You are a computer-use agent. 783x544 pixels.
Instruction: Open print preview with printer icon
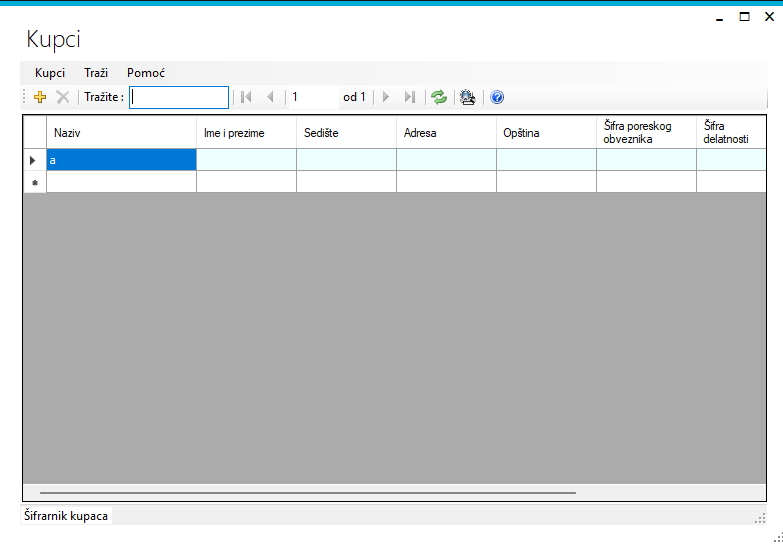tap(468, 97)
